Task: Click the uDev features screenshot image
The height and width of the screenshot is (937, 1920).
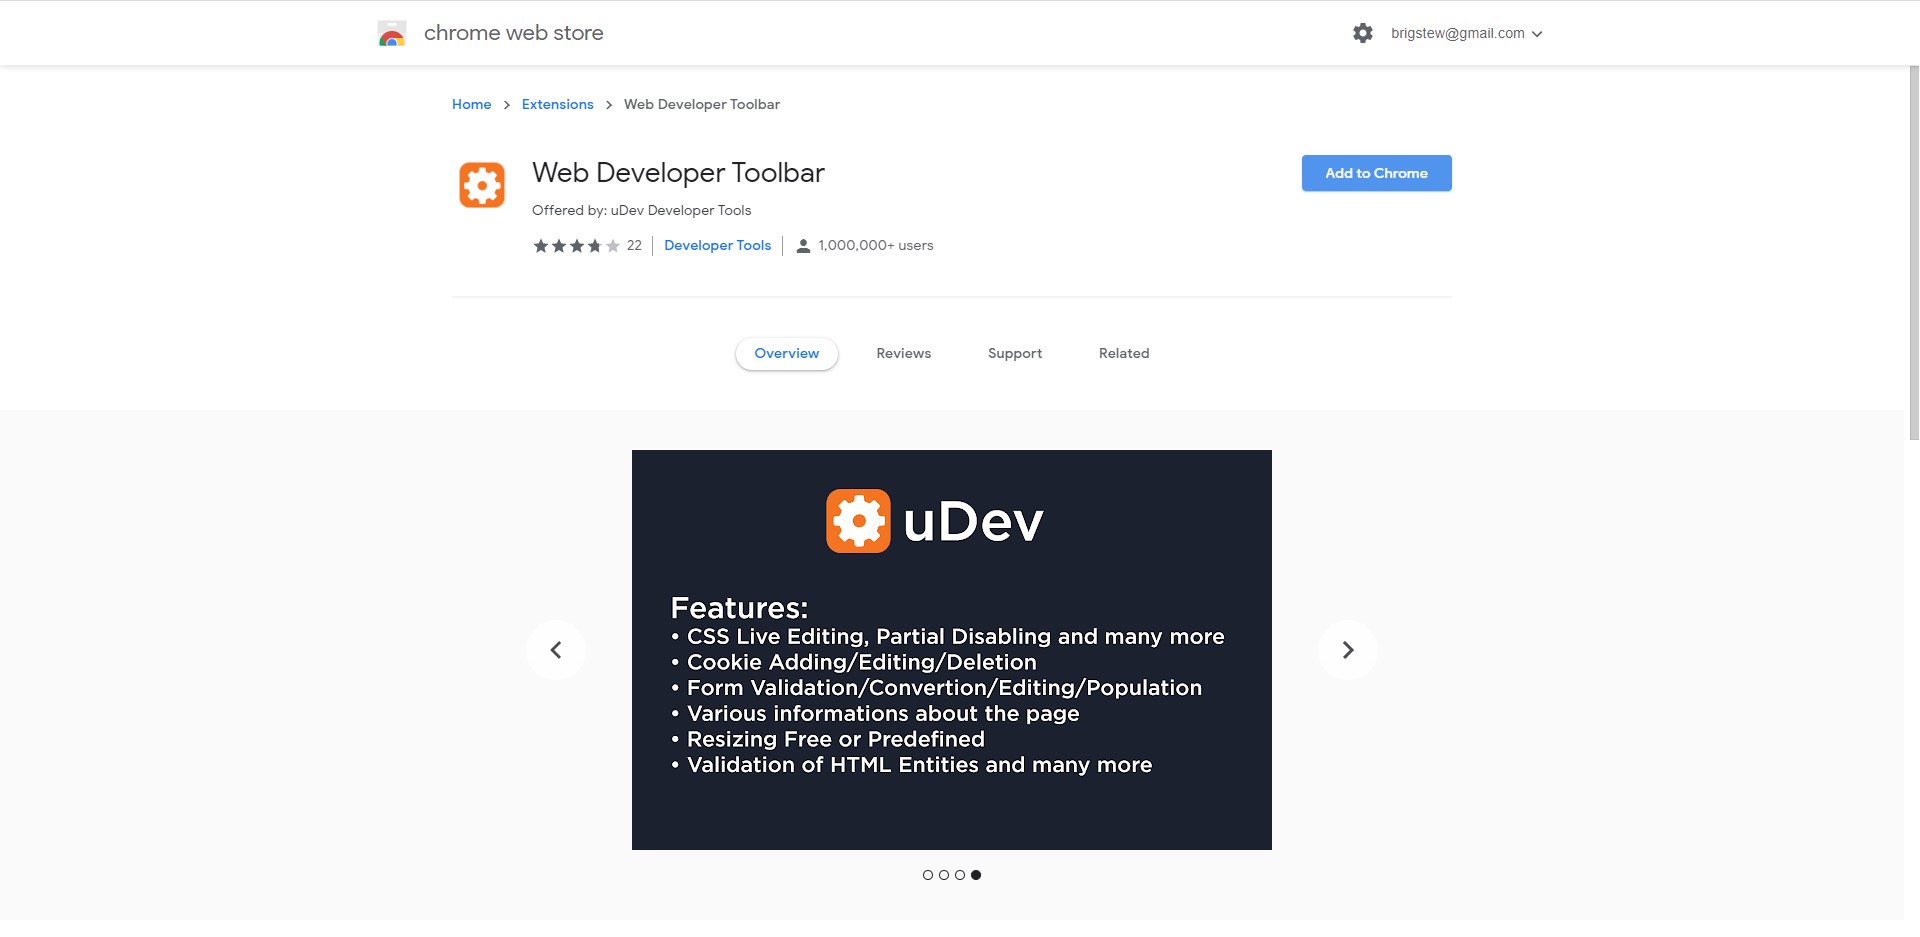Action: point(952,650)
